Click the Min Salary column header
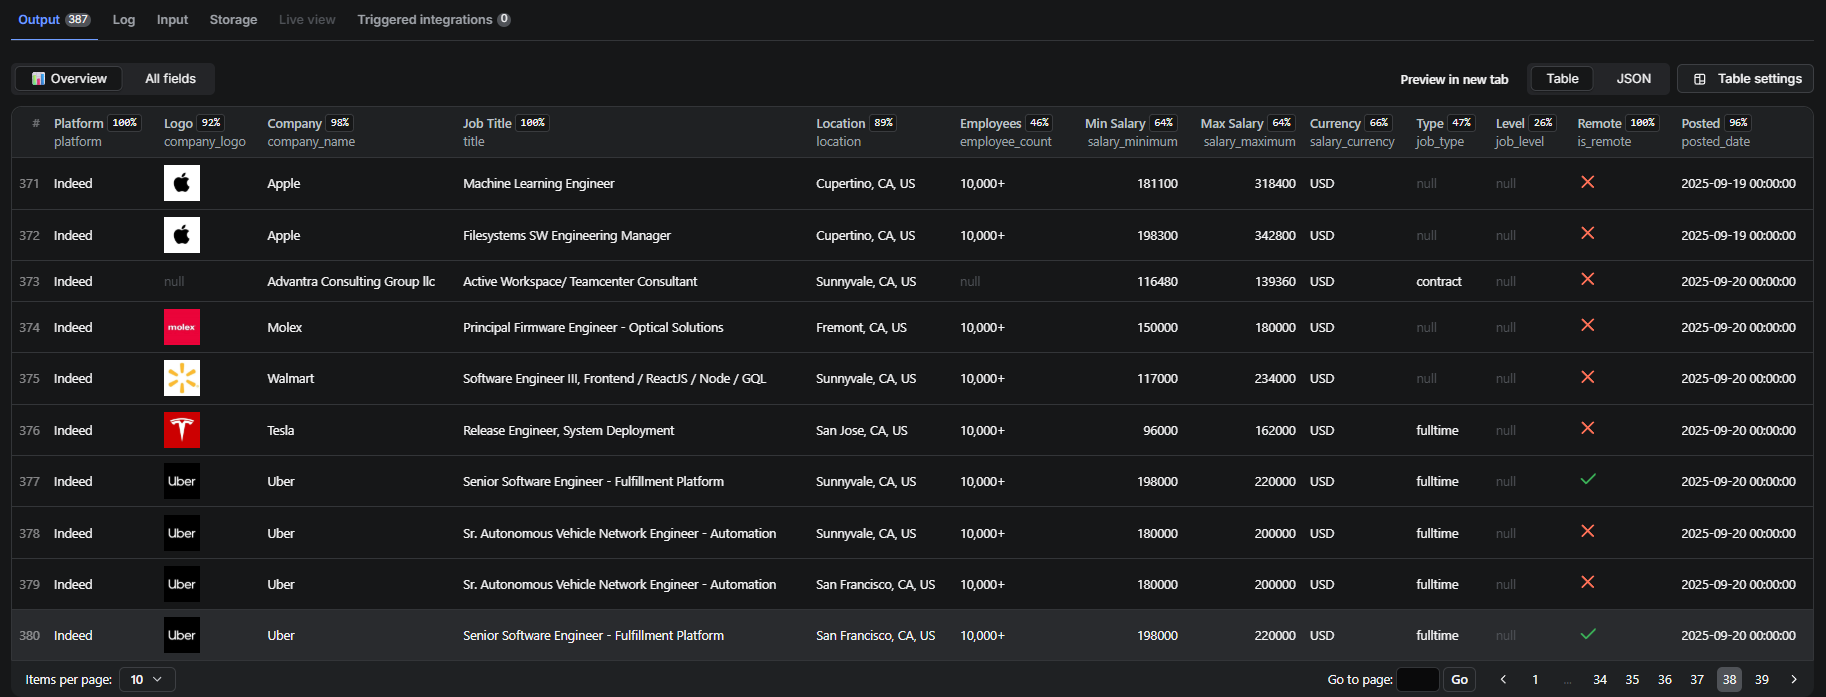 [1131, 132]
